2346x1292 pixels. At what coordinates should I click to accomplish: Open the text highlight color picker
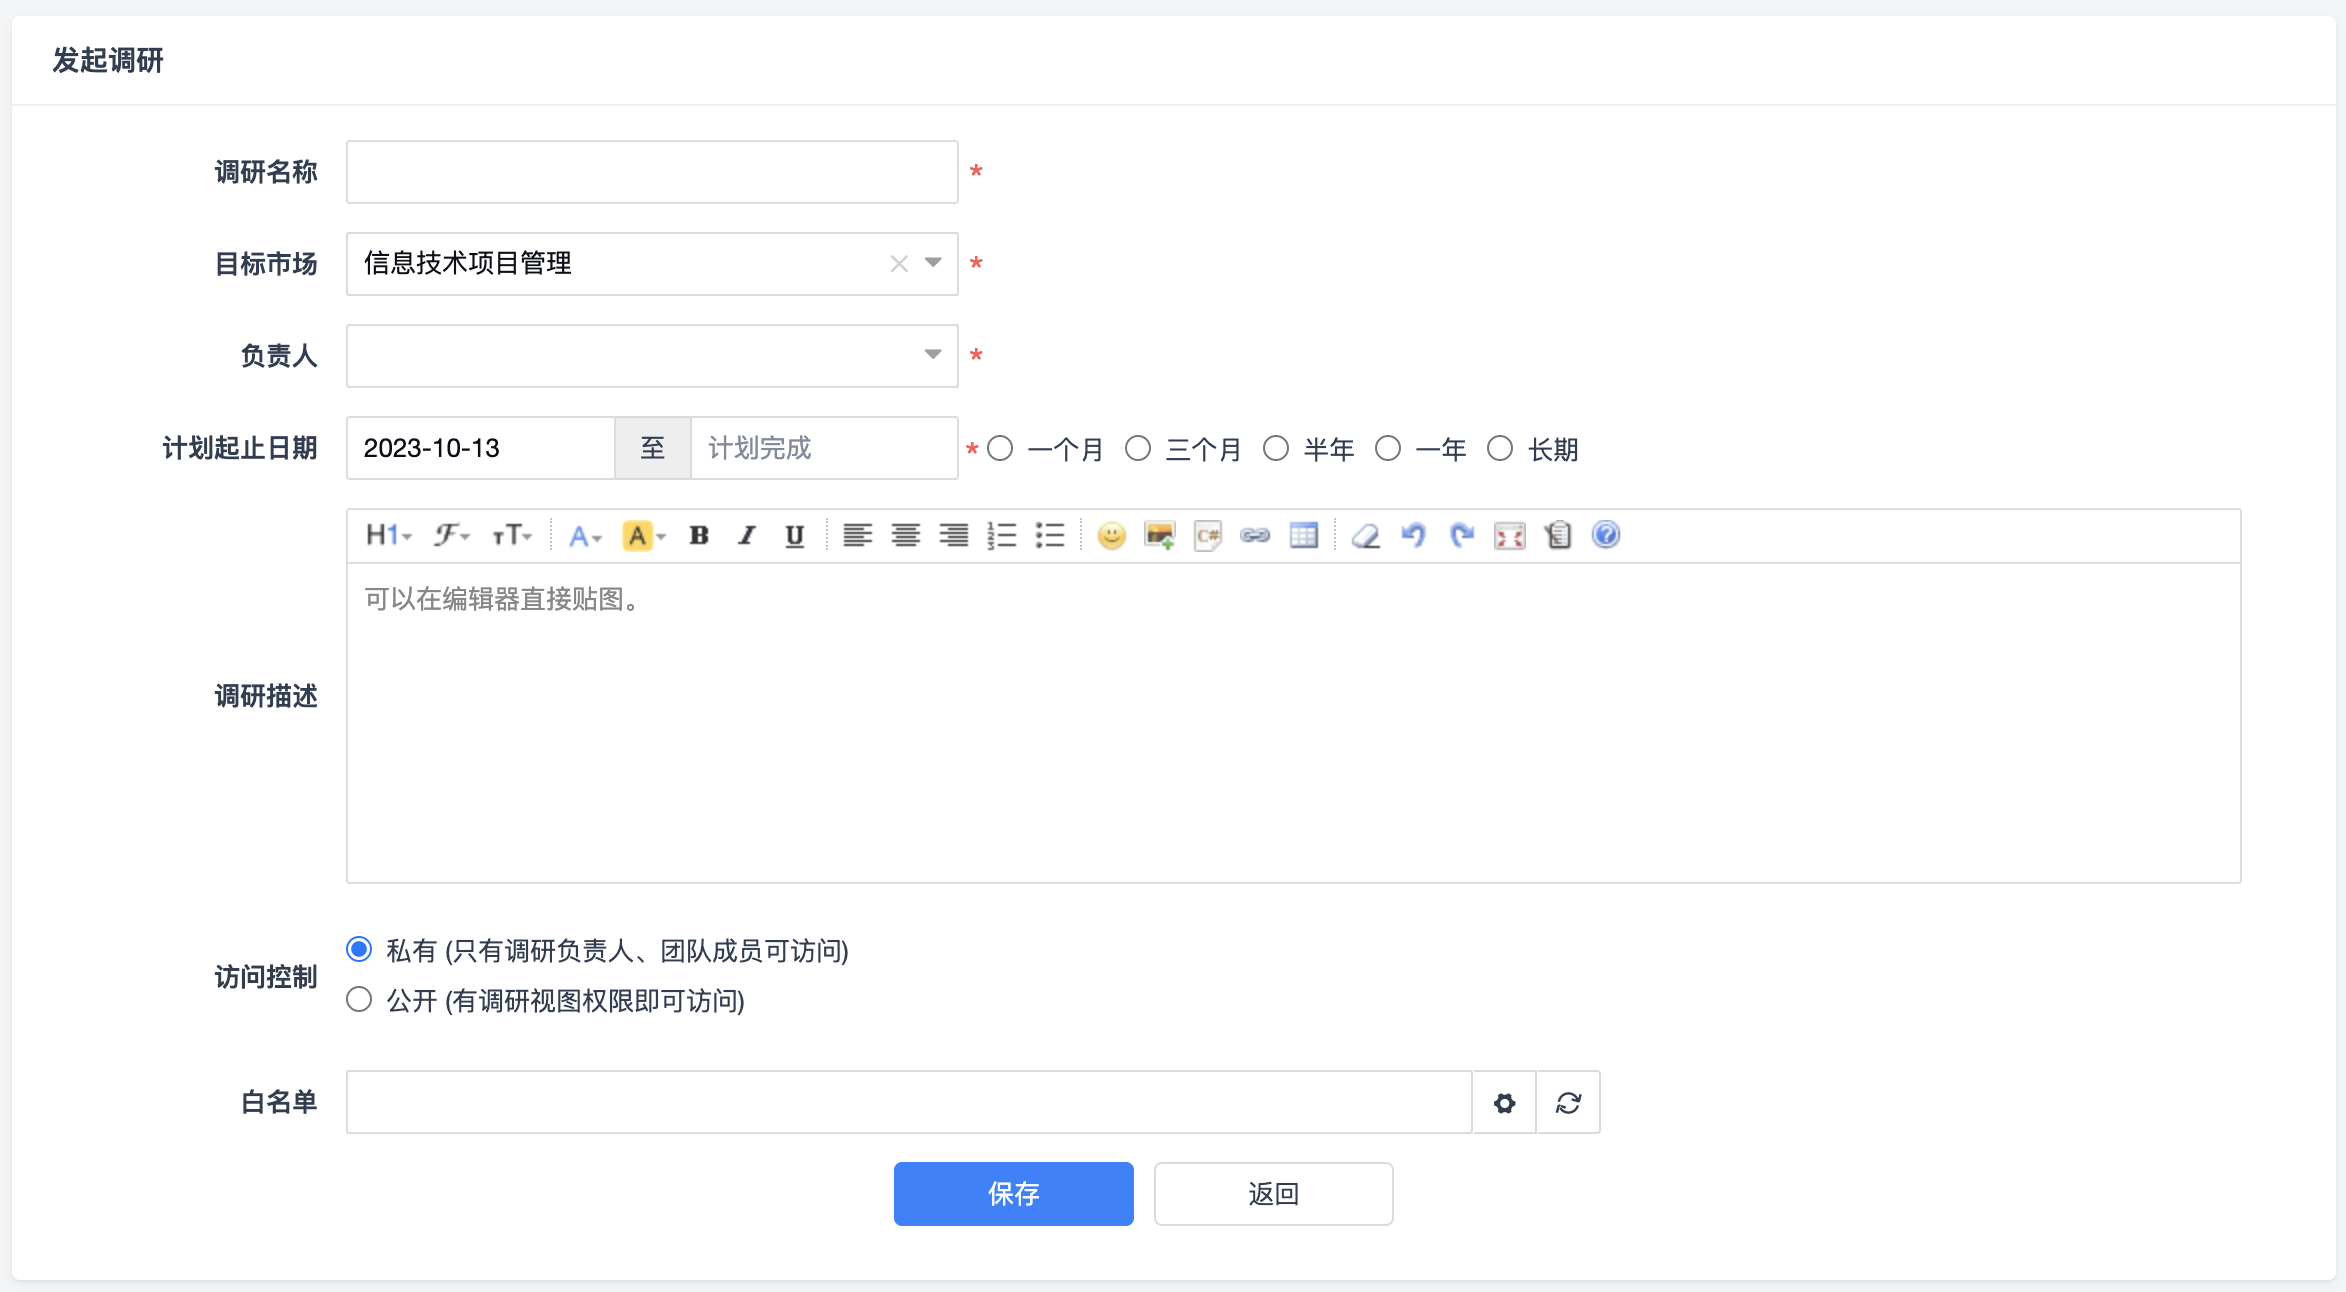tap(644, 536)
